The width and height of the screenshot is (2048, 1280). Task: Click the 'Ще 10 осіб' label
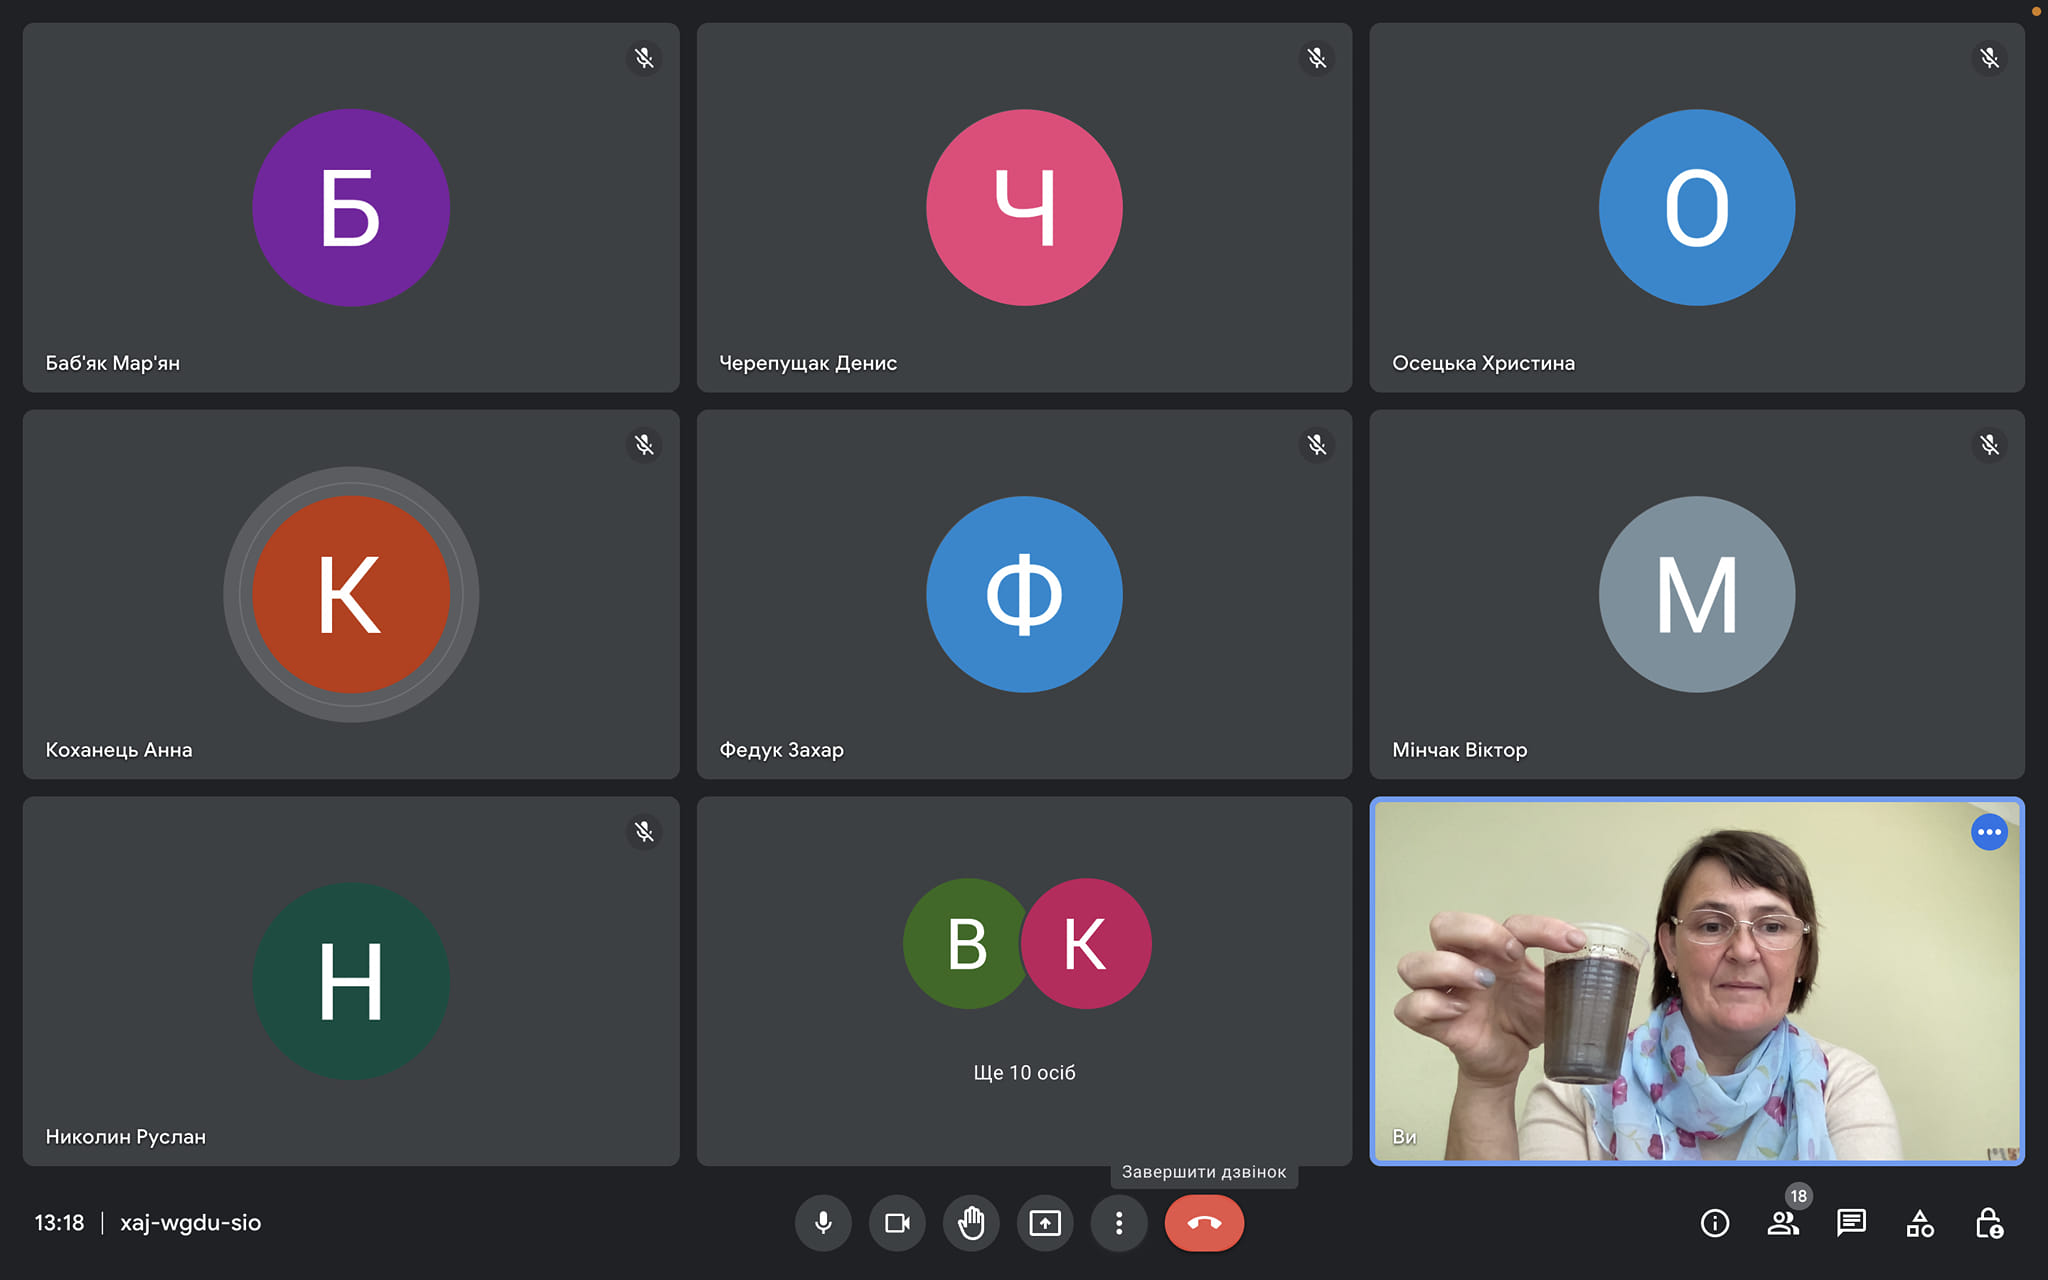[1024, 1072]
